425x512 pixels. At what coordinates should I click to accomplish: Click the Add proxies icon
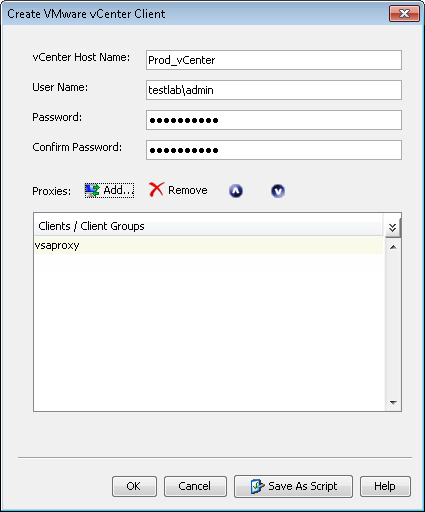93,190
